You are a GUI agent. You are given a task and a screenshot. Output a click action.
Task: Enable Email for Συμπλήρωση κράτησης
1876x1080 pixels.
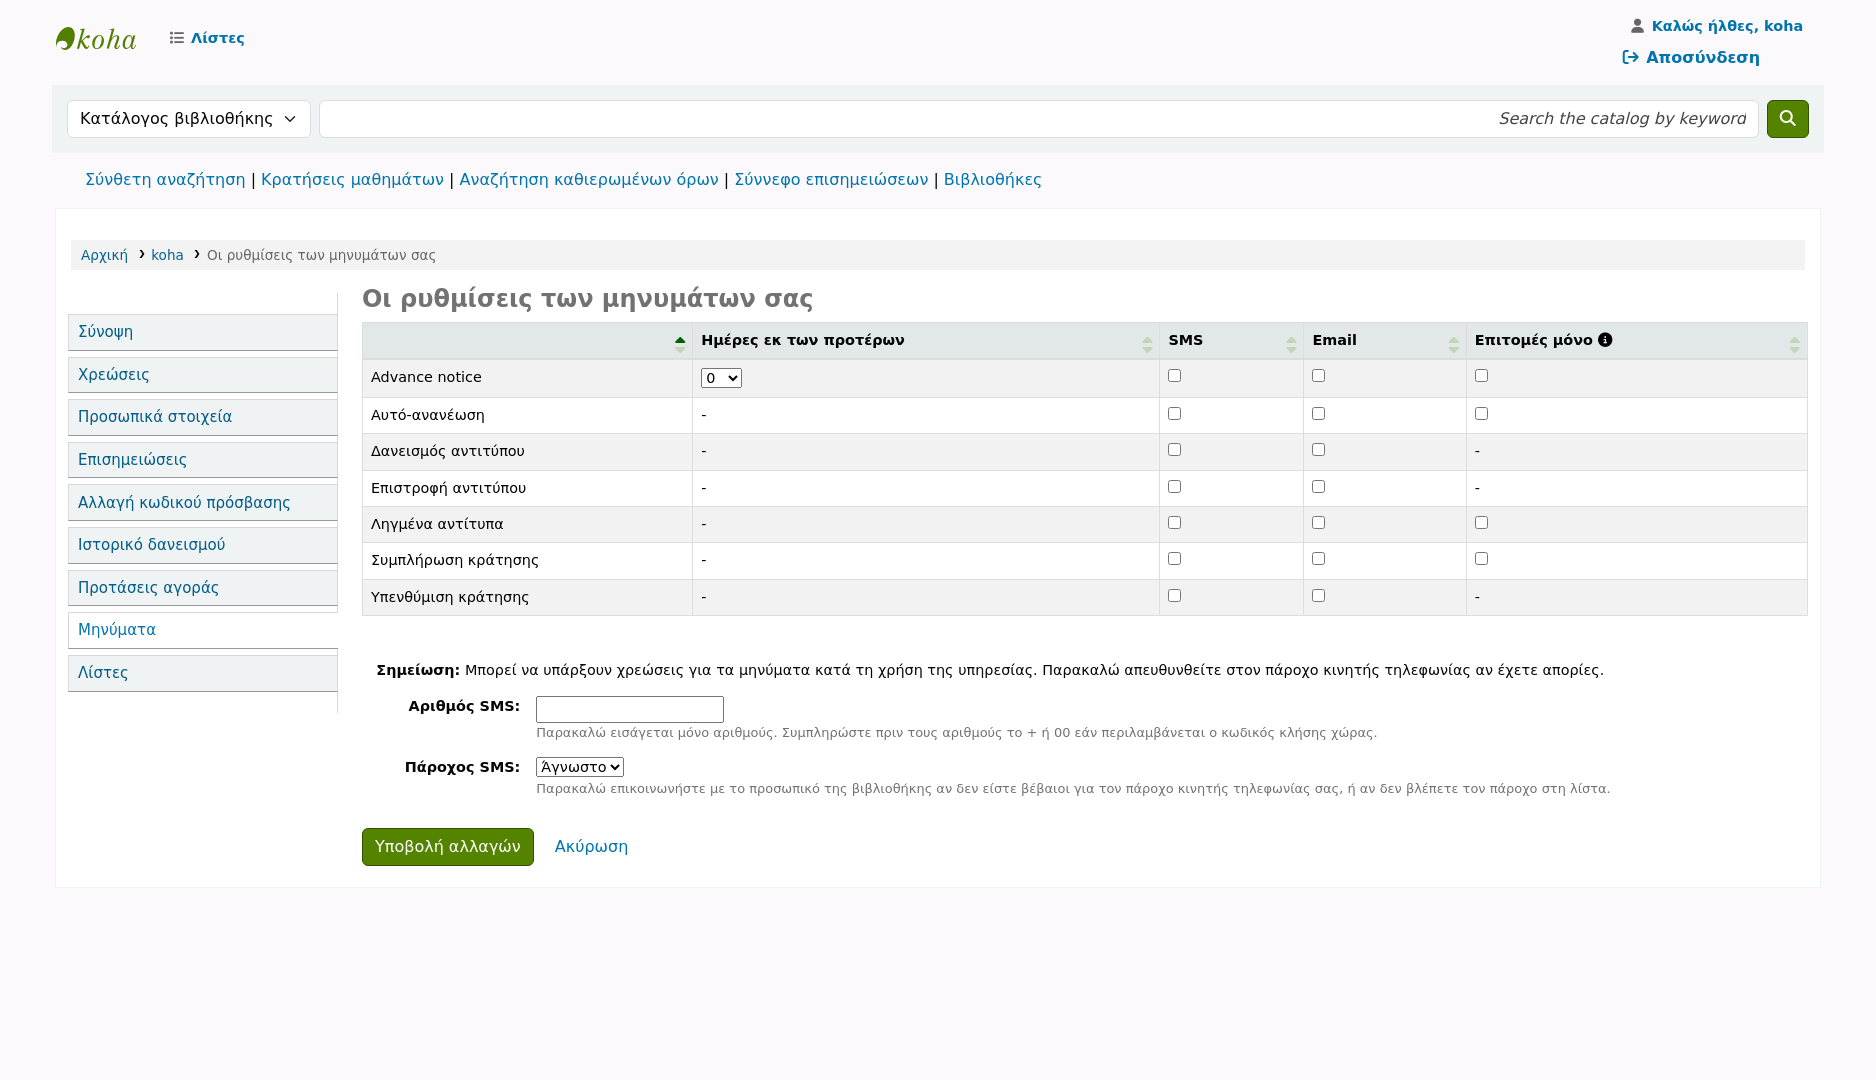point(1318,559)
